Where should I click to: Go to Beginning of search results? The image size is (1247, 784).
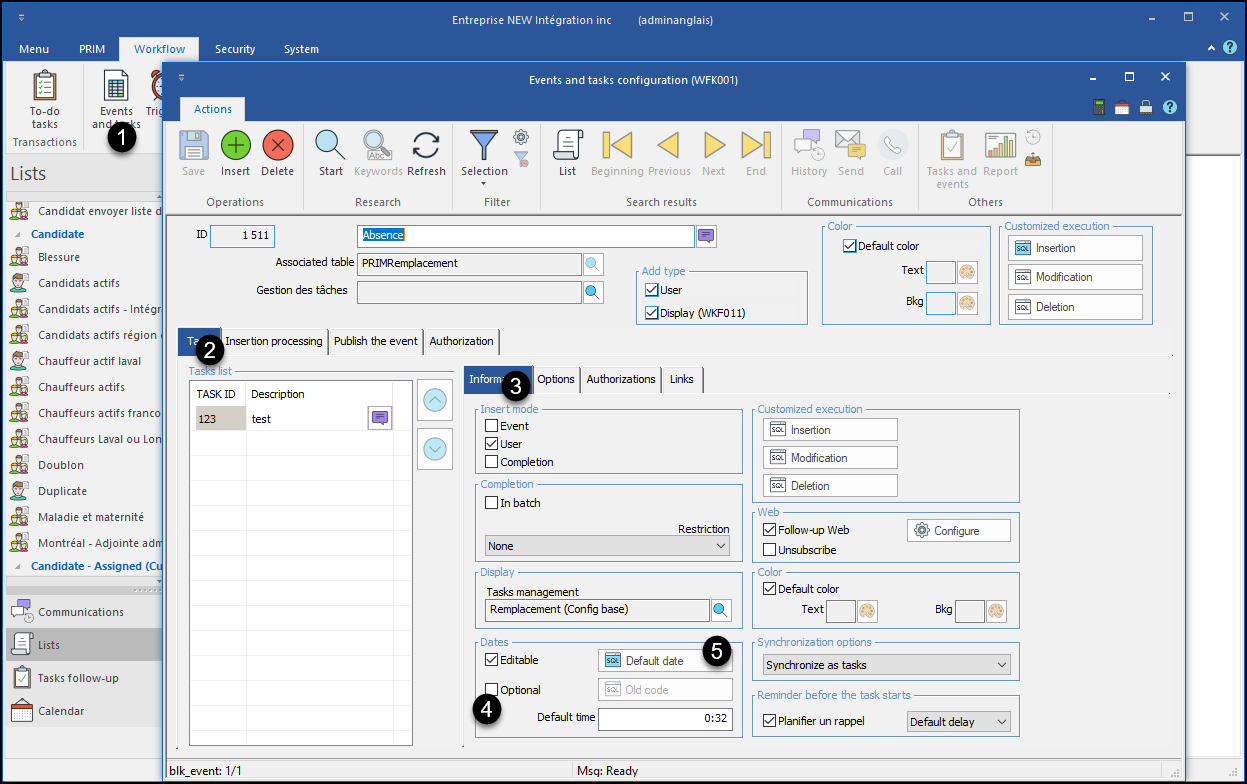(x=617, y=146)
